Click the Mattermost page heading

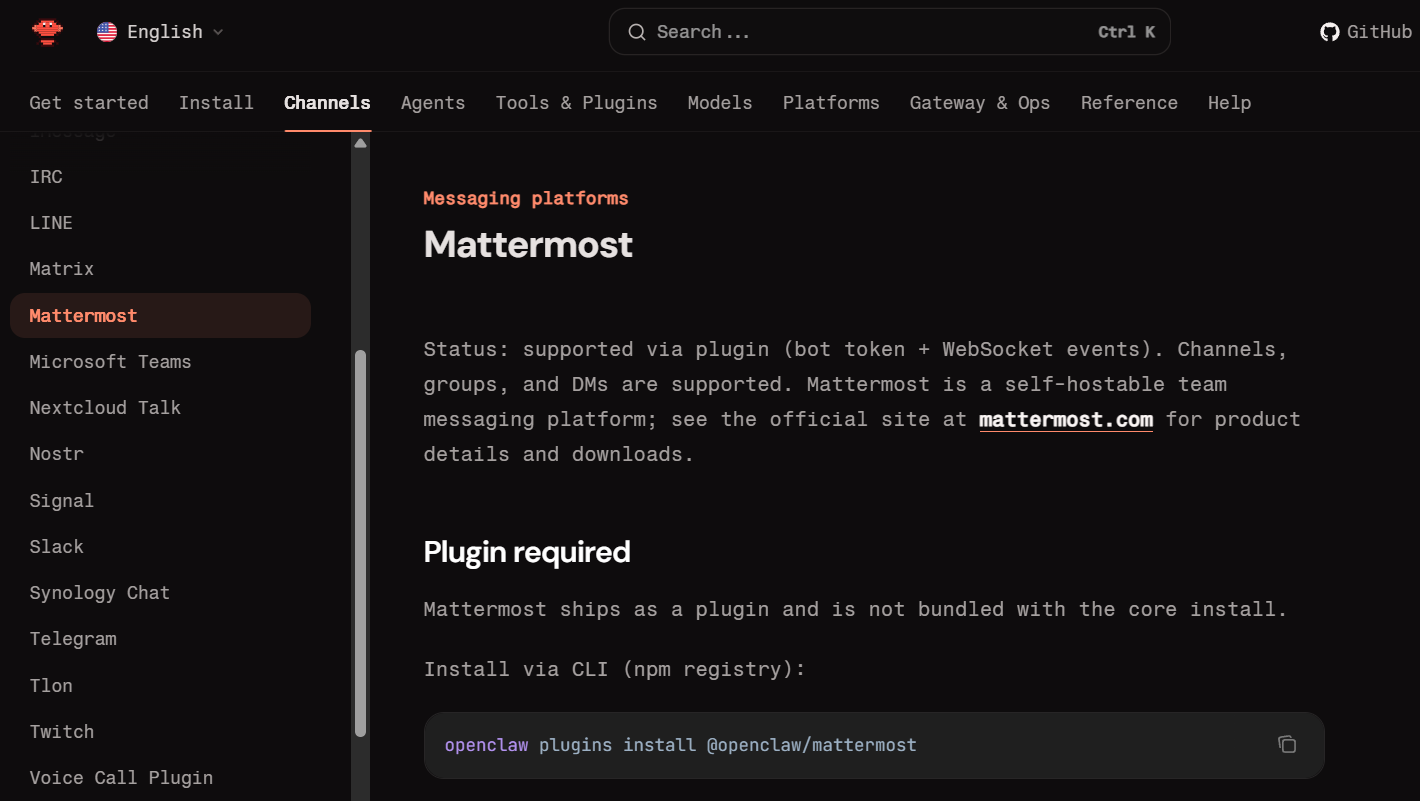tap(528, 245)
